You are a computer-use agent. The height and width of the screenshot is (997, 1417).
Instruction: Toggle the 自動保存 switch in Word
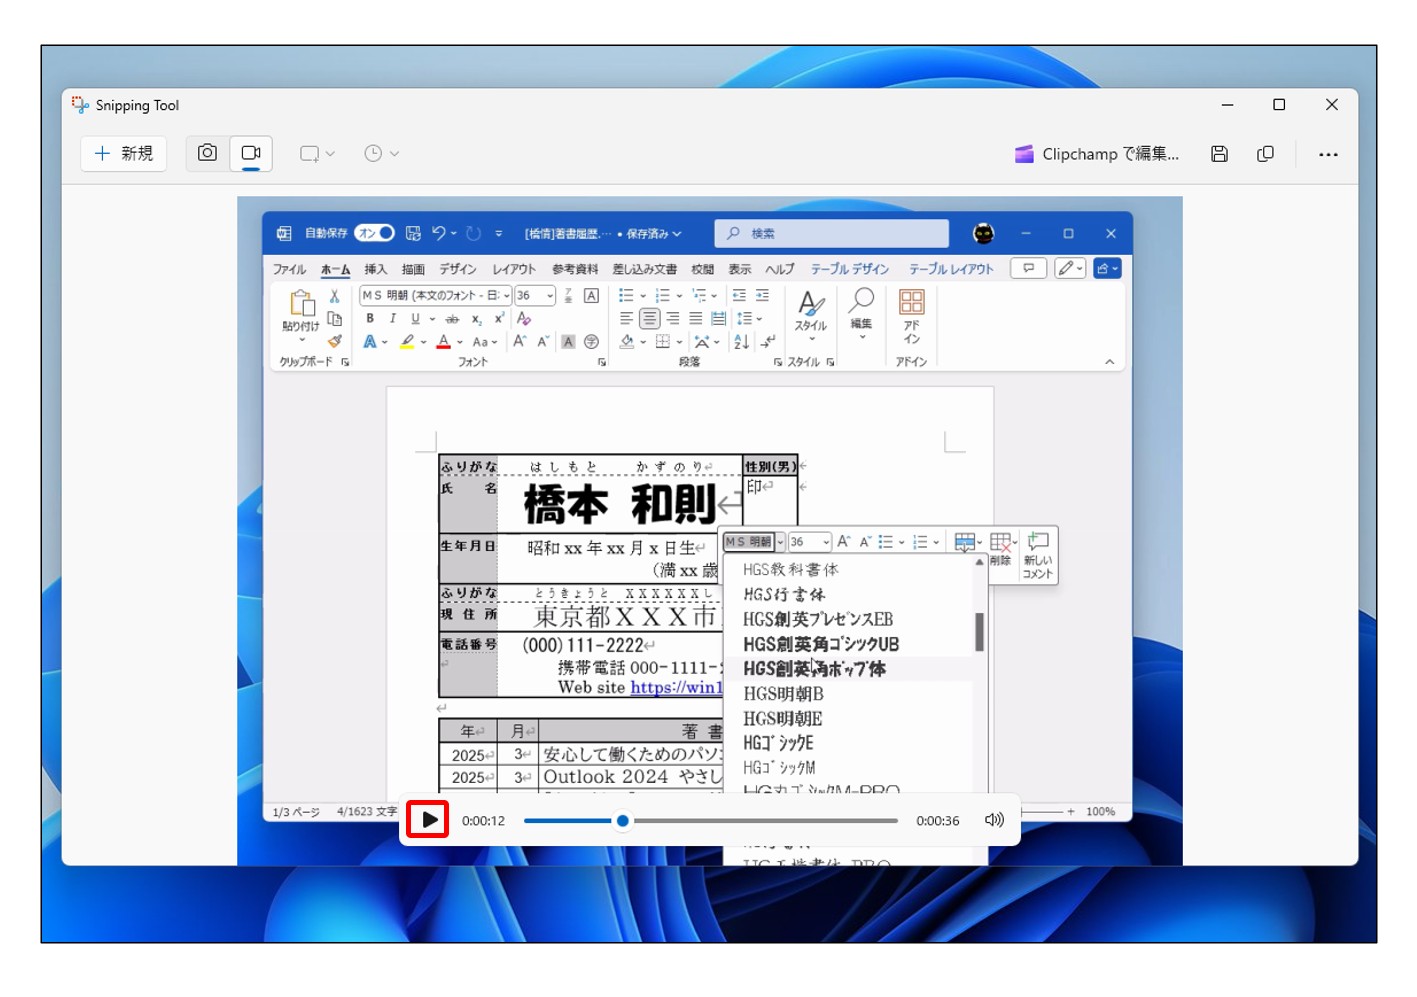[374, 233]
